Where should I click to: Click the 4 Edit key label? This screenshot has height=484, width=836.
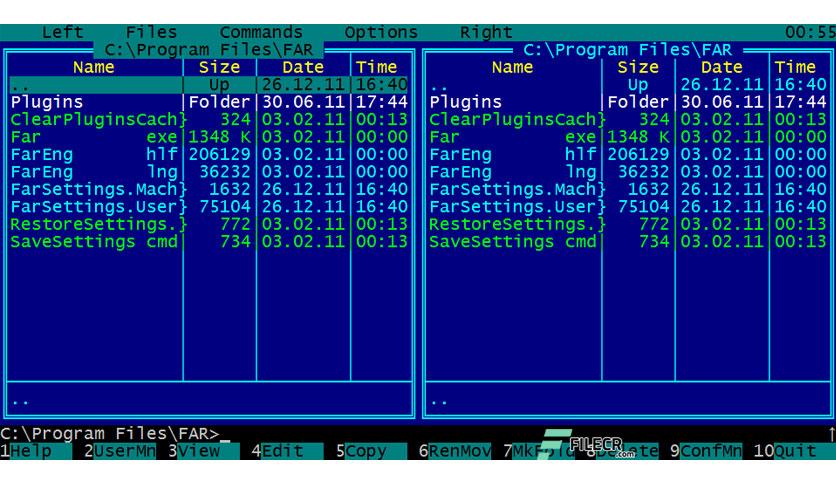(287, 451)
